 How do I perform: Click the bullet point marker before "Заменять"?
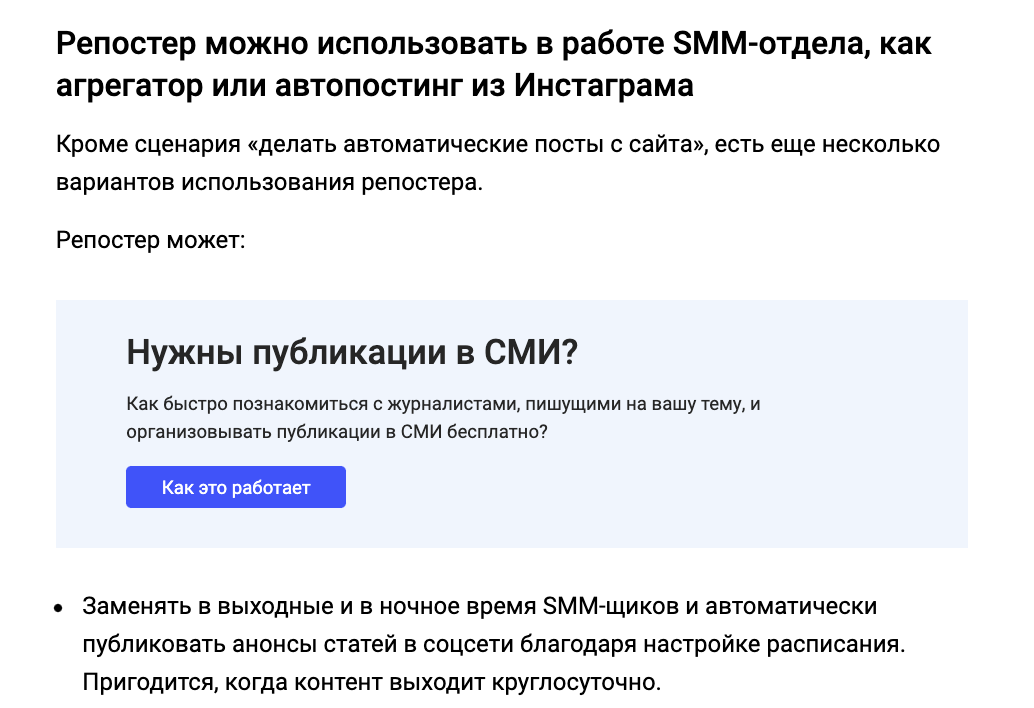(x=59, y=608)
